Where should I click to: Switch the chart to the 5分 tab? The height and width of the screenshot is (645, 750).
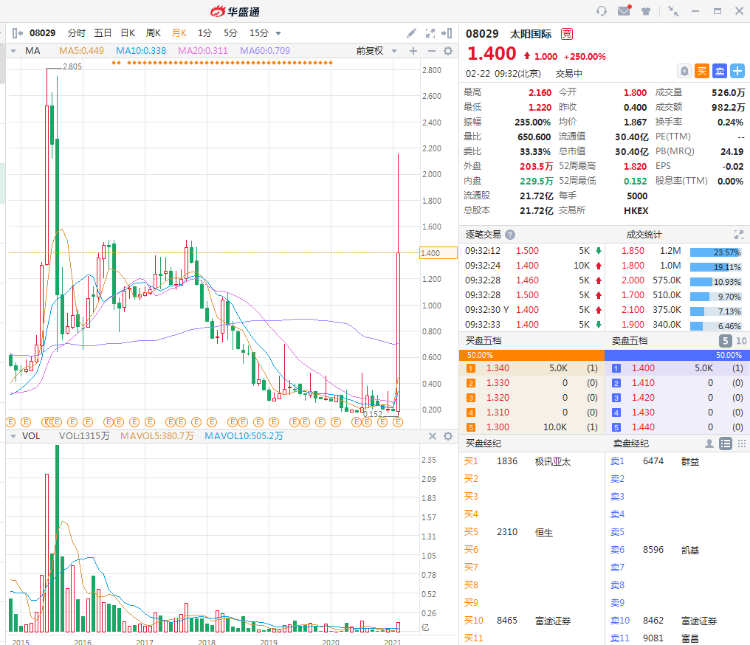pos(231,33)
